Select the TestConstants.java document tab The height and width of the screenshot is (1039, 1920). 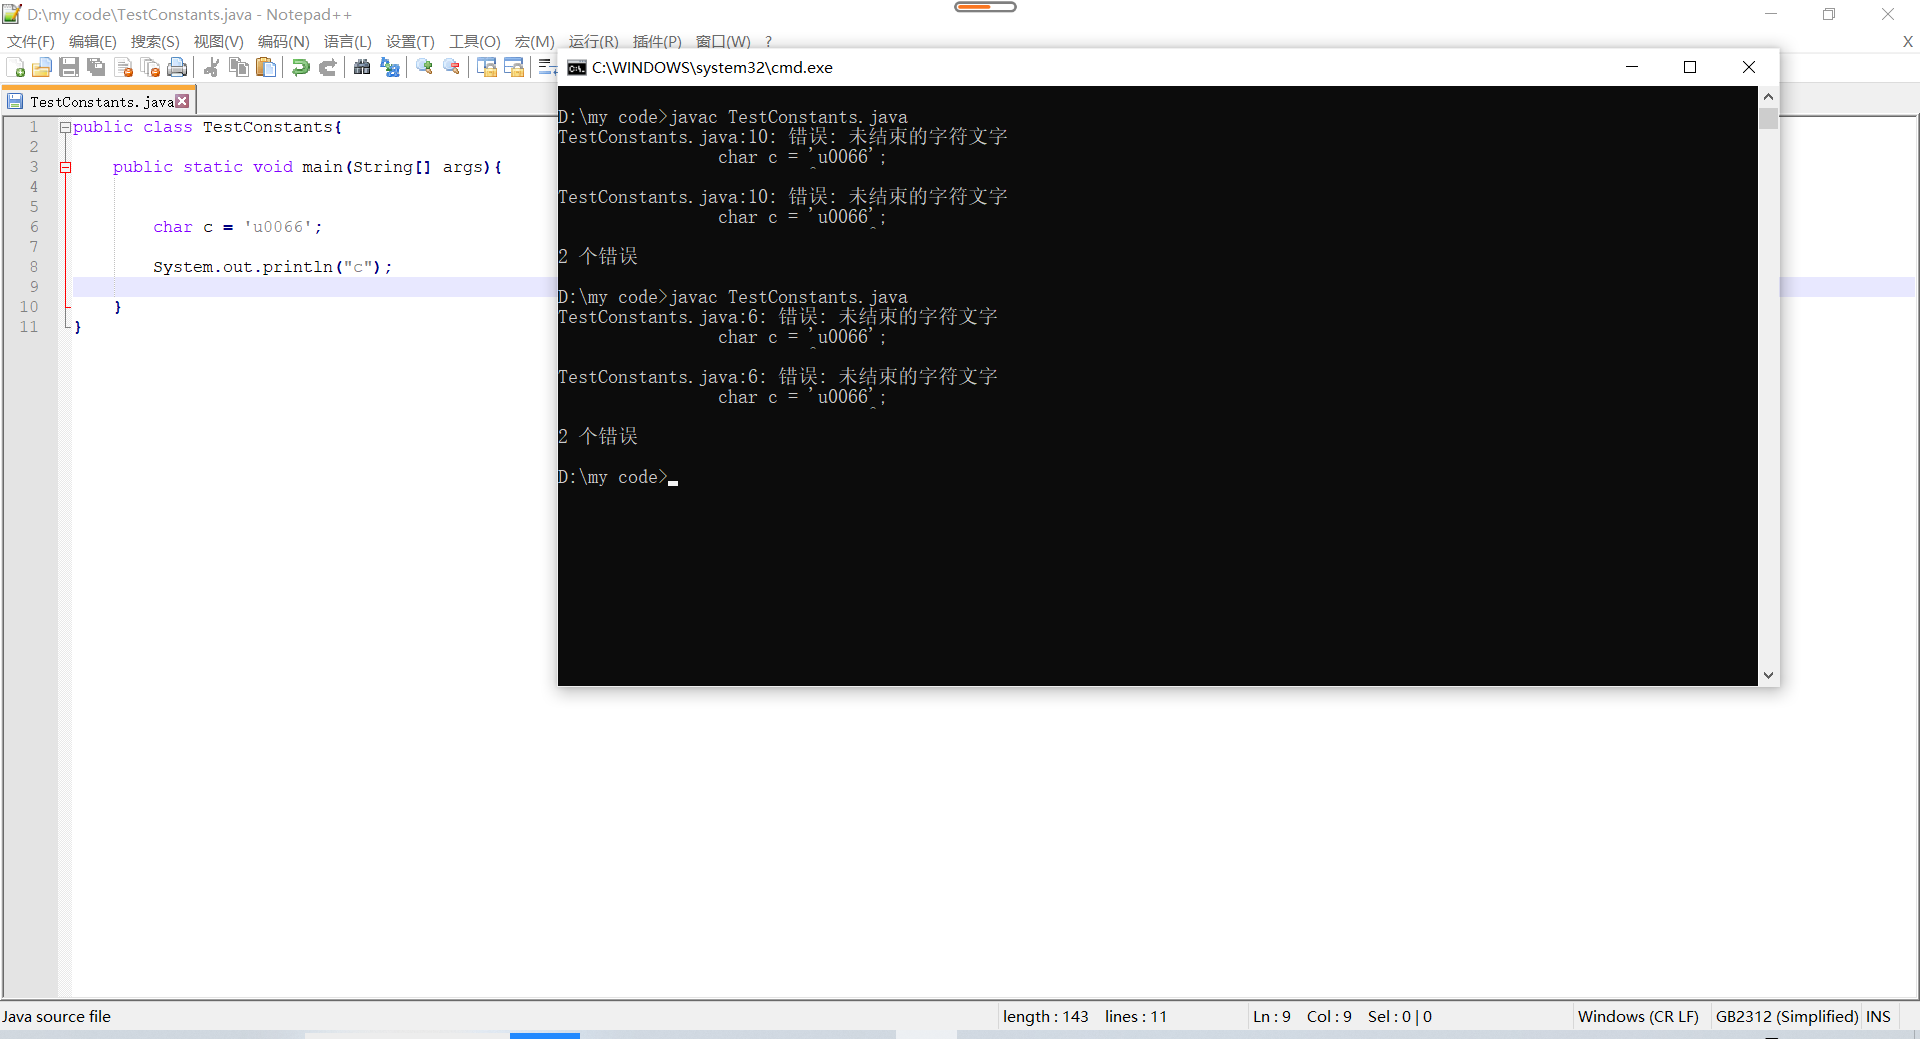[99, 101]
